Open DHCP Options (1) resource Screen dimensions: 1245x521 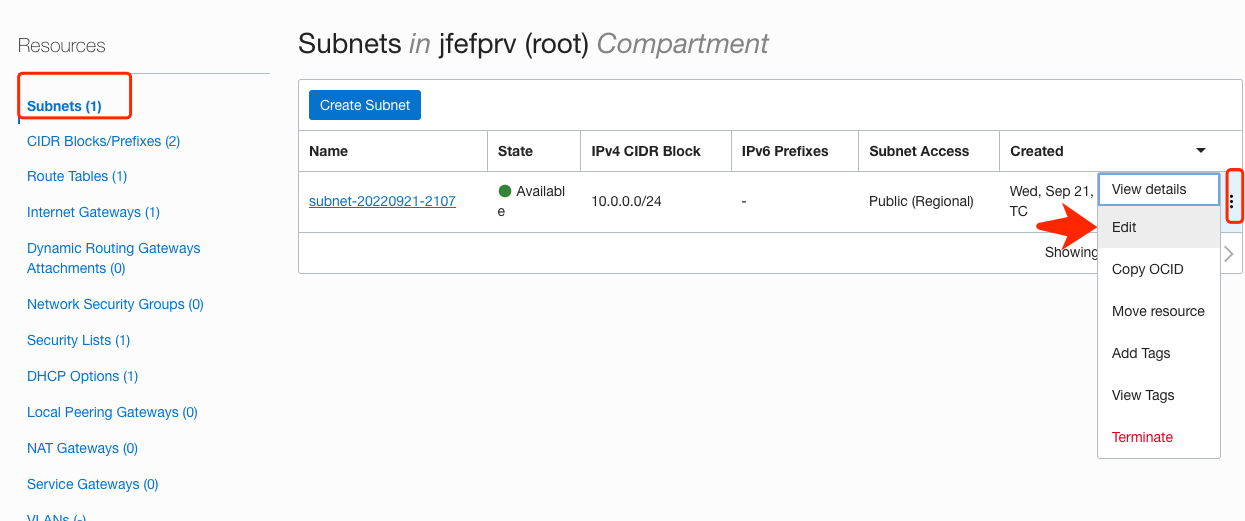tap(82, 376)
